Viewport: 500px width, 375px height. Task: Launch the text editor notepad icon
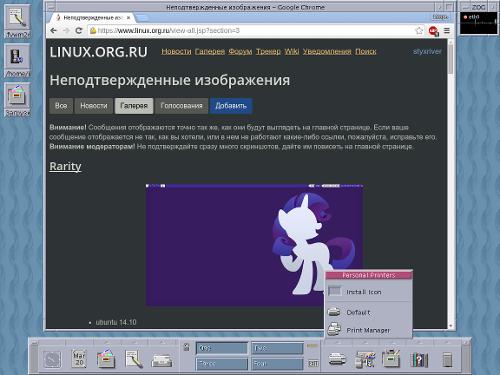tap(133, 359)
